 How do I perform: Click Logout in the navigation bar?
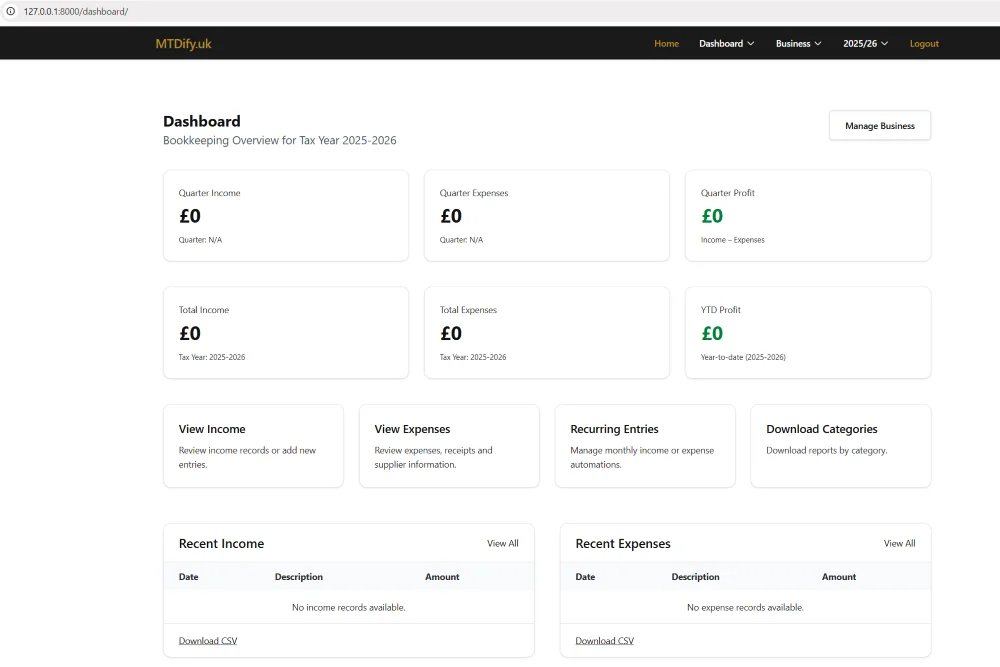(923, 43)
